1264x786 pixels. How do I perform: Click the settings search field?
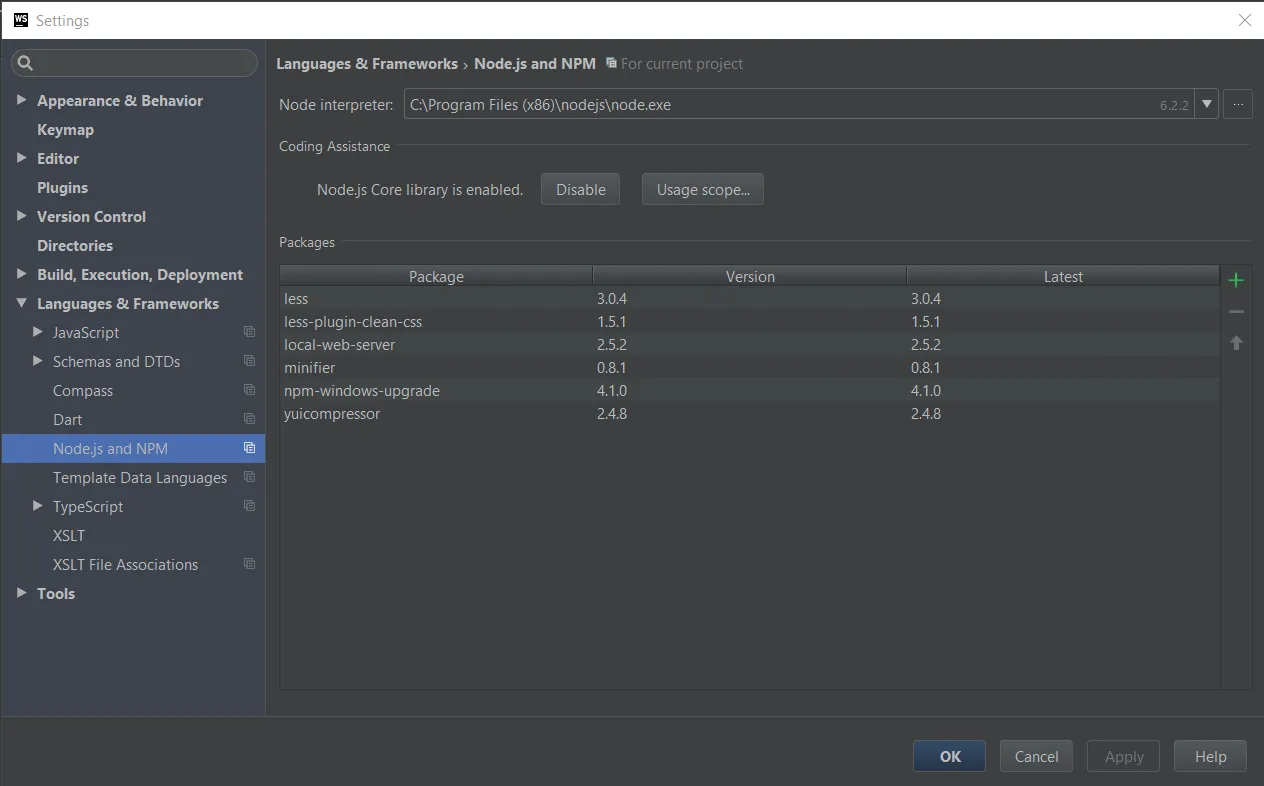pyautogui.click(x=134, y=63)
